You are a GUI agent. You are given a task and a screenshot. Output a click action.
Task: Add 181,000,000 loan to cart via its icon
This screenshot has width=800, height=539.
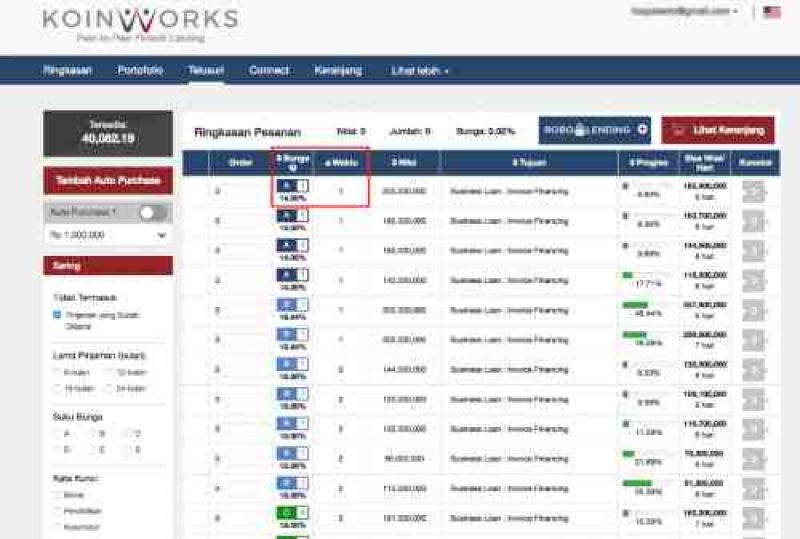tap(754, 519)
